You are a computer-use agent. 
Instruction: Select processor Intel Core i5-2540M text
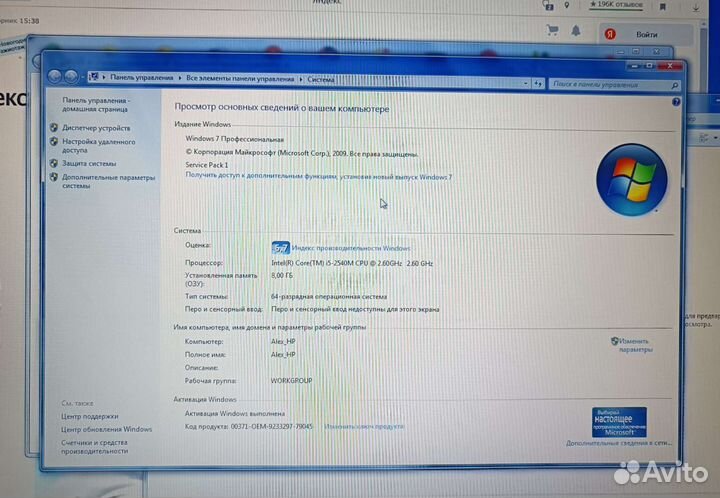[352, 263]
